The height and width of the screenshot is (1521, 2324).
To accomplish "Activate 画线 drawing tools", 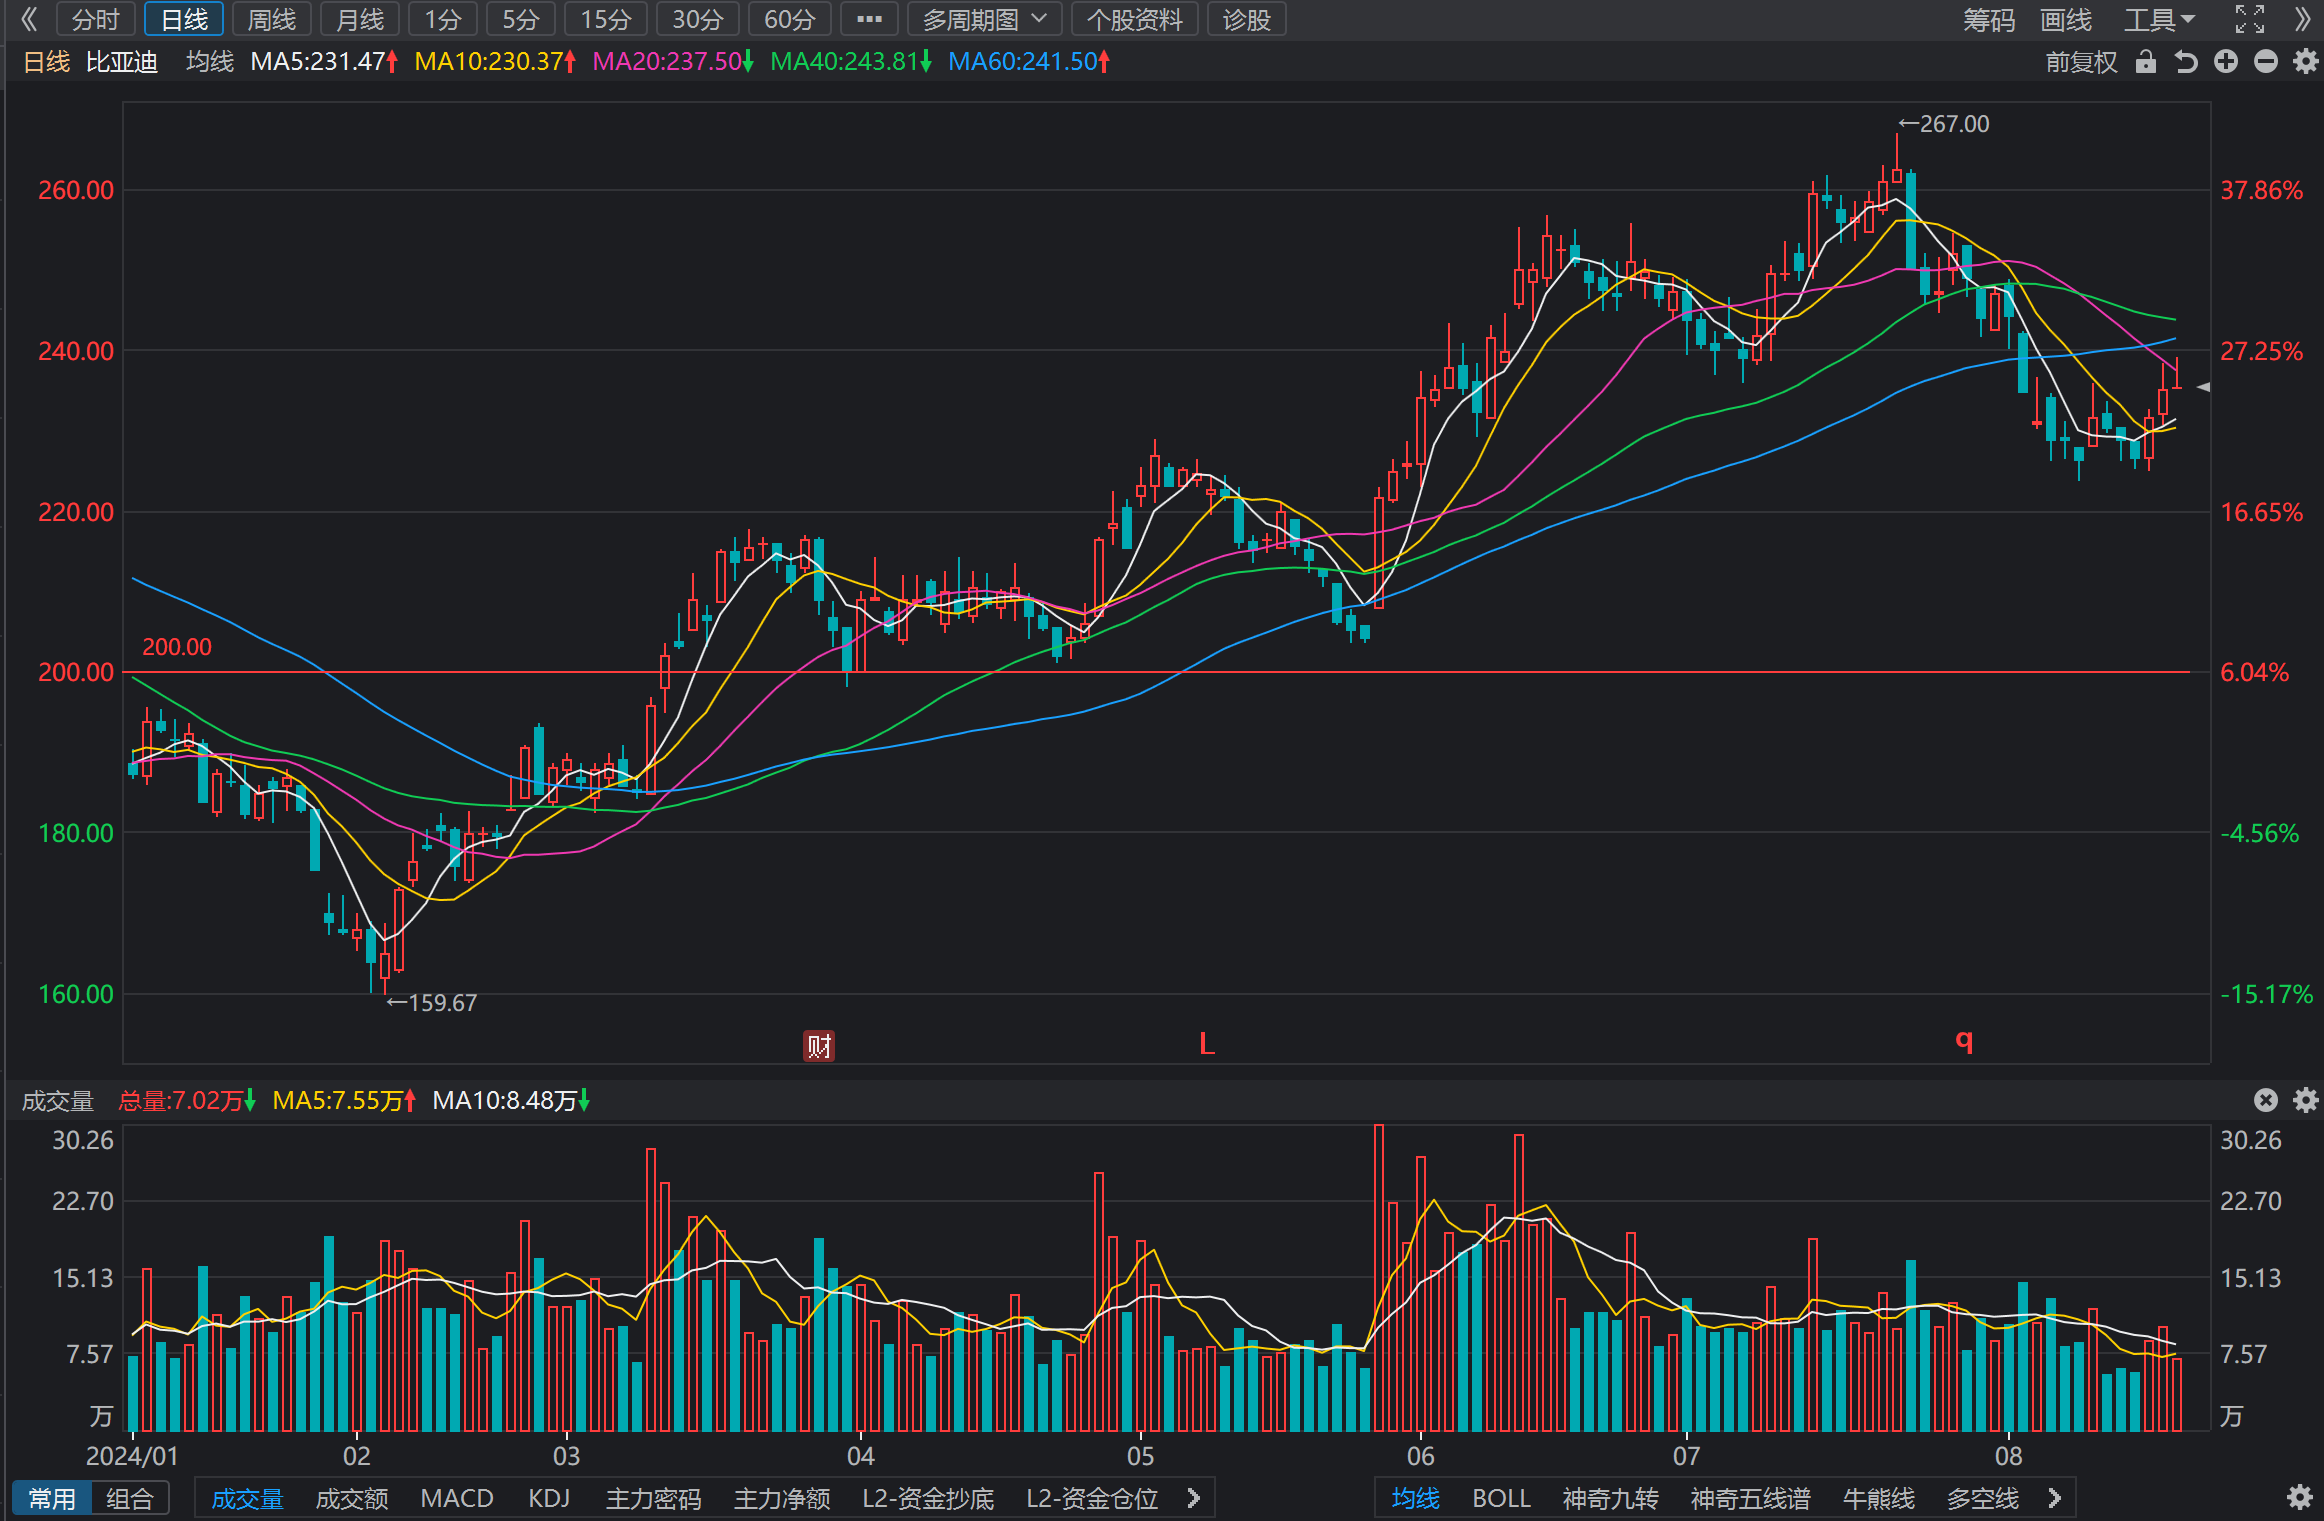I will click(x=2066, y=19).
